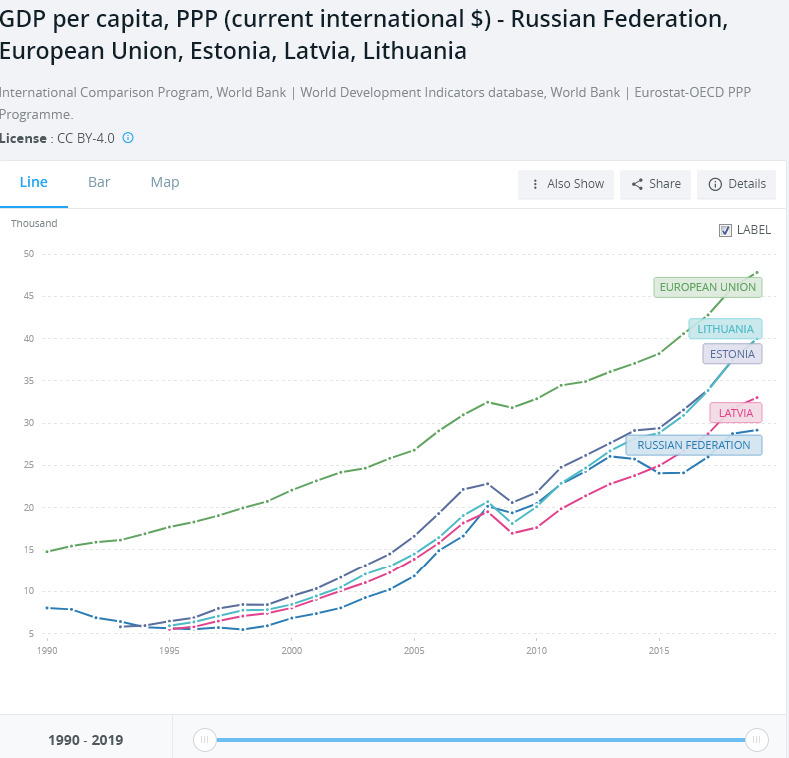Screen dimensions: 789x758
Task: Click the left year-range slider handle
Action: pyautogui.click(x=204, y=740)
